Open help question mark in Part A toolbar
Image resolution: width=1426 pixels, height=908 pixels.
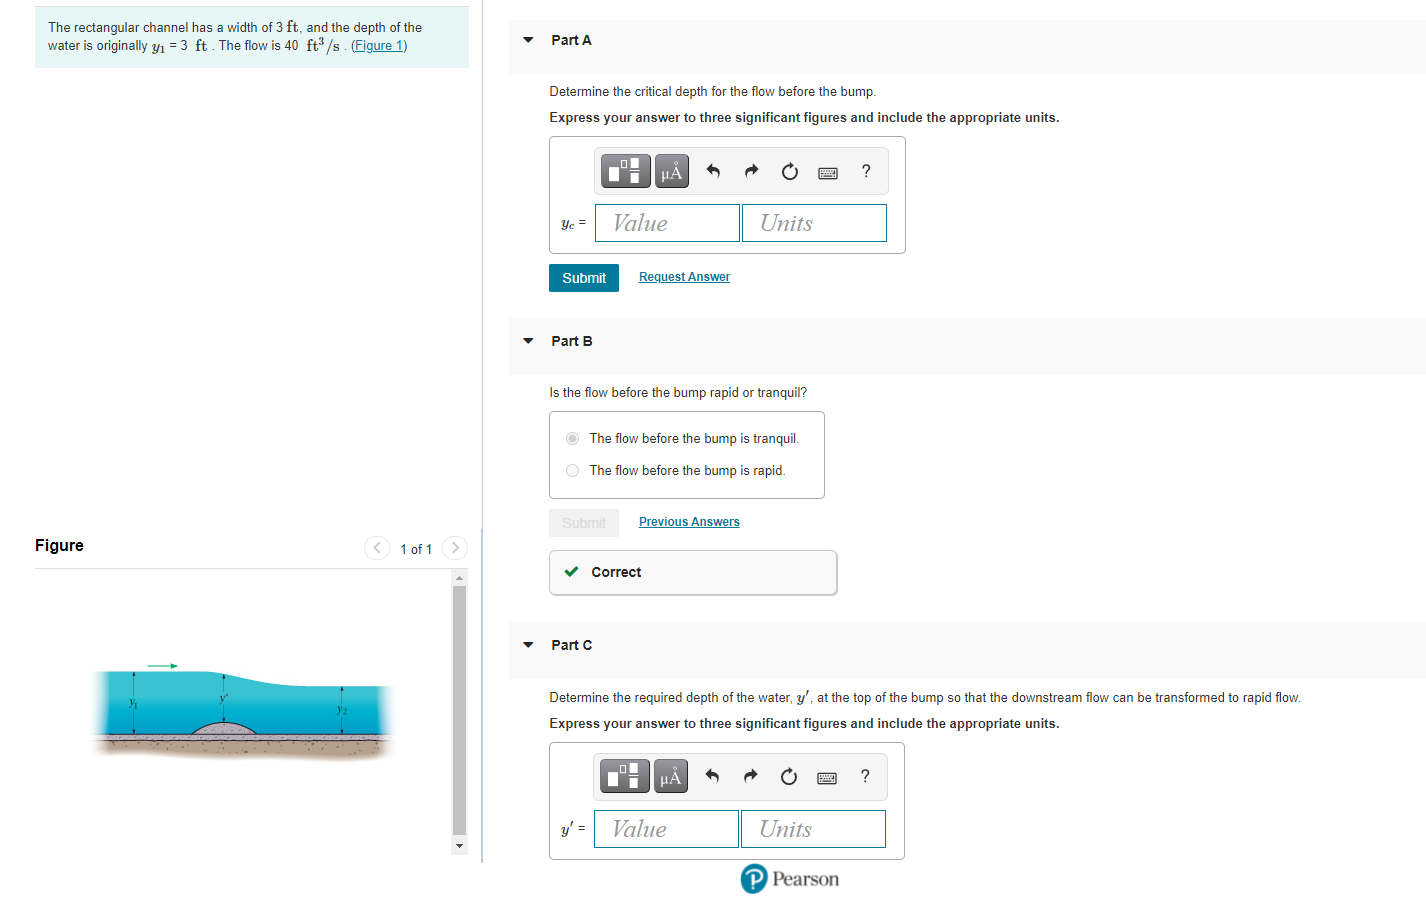866,171
